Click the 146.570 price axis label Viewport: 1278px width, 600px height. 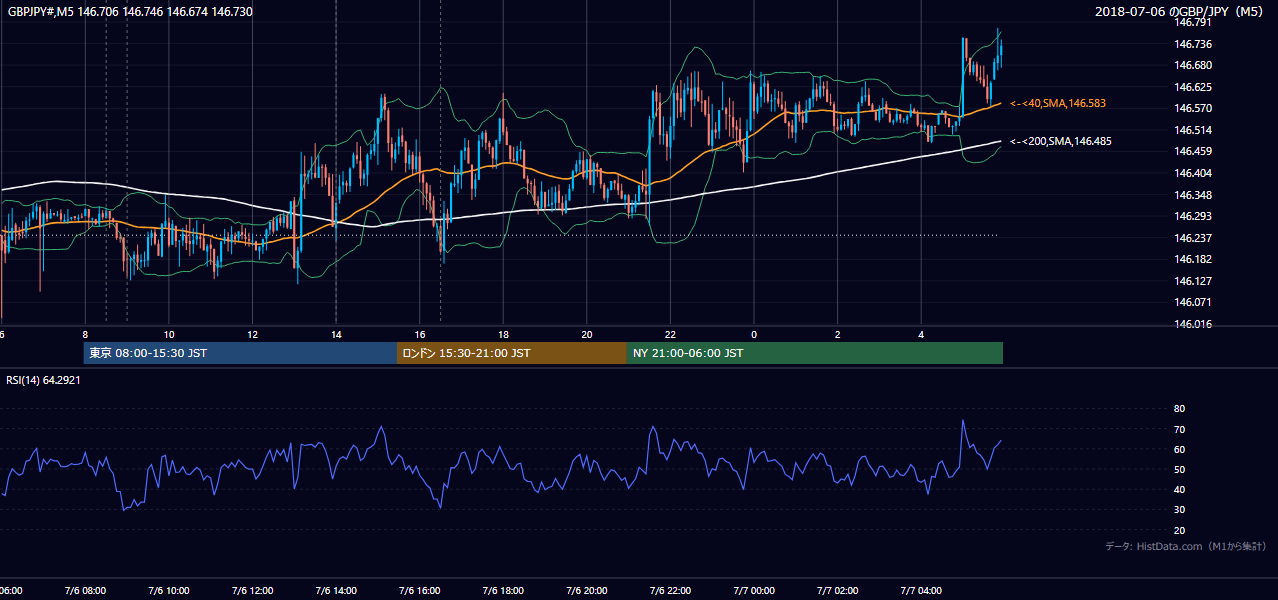pyautogui.click(x=1193, y=108)
